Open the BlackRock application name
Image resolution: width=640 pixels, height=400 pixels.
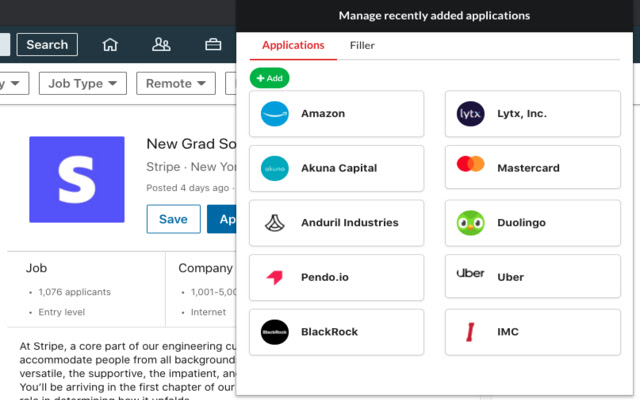(329, 332)
